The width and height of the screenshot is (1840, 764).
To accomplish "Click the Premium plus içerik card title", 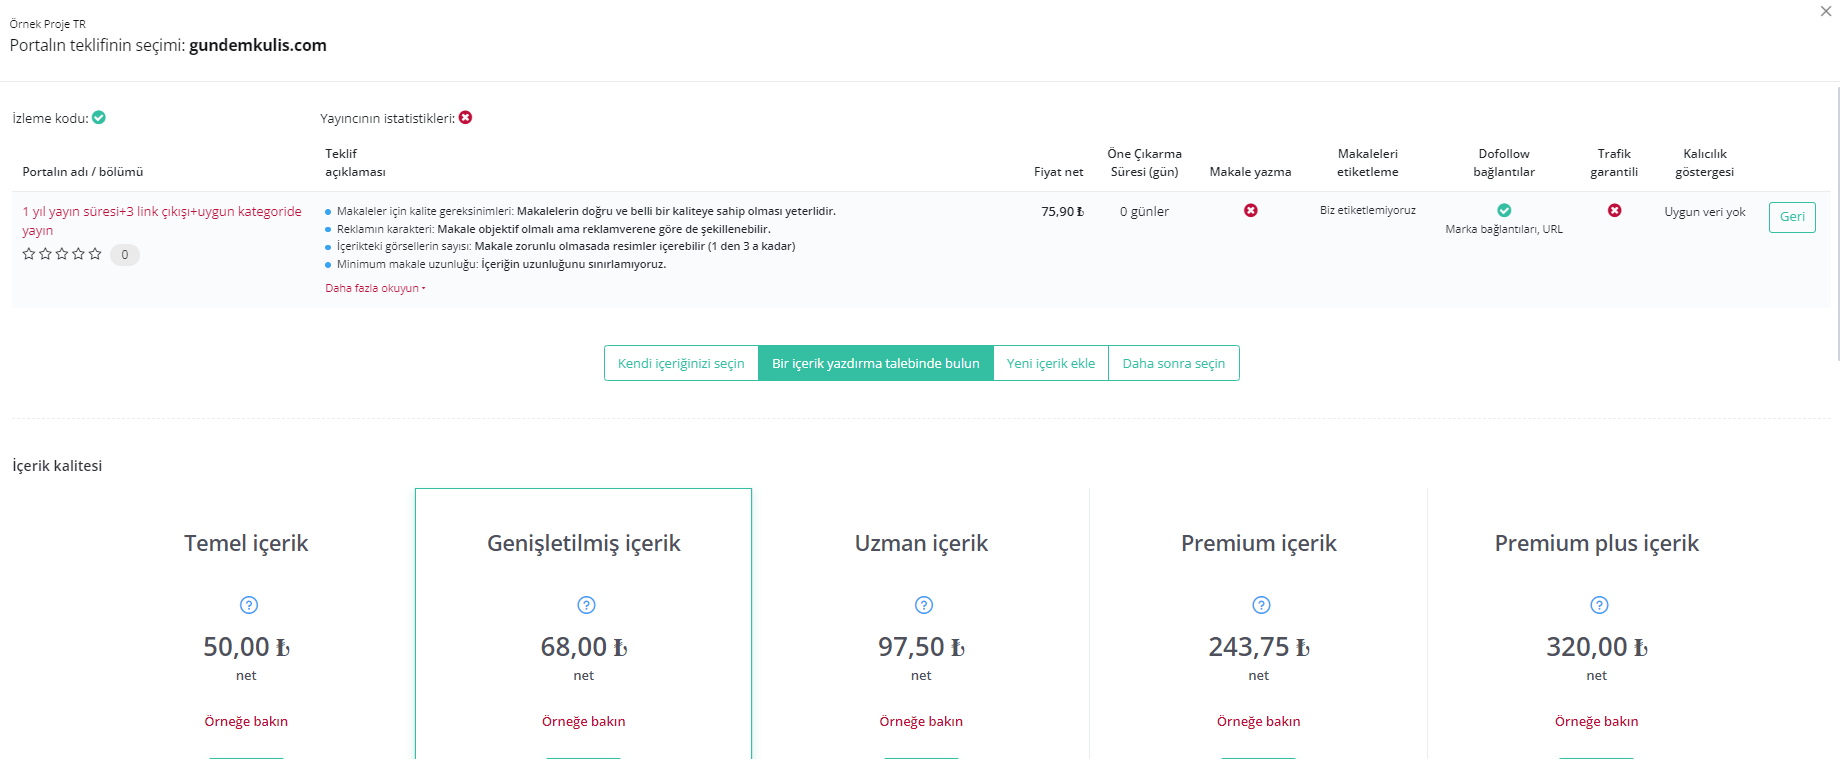I will point(1597,543).
